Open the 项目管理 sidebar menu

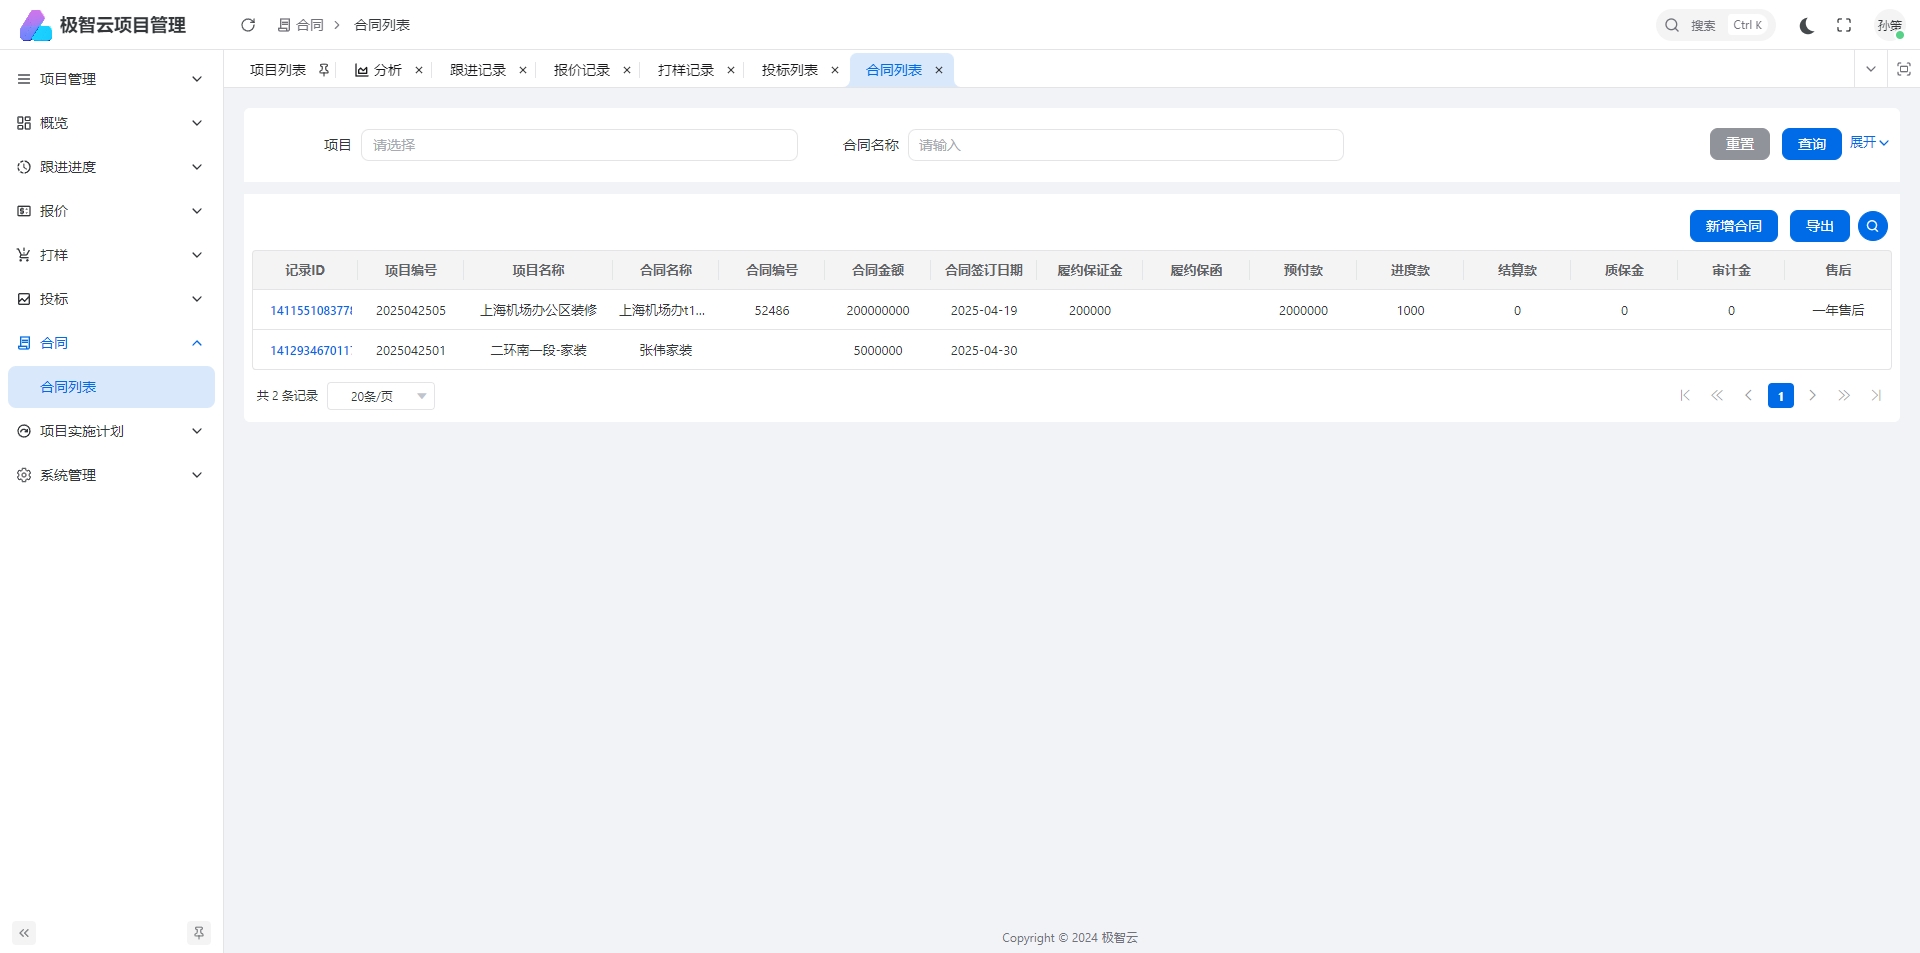coord(110,79)
